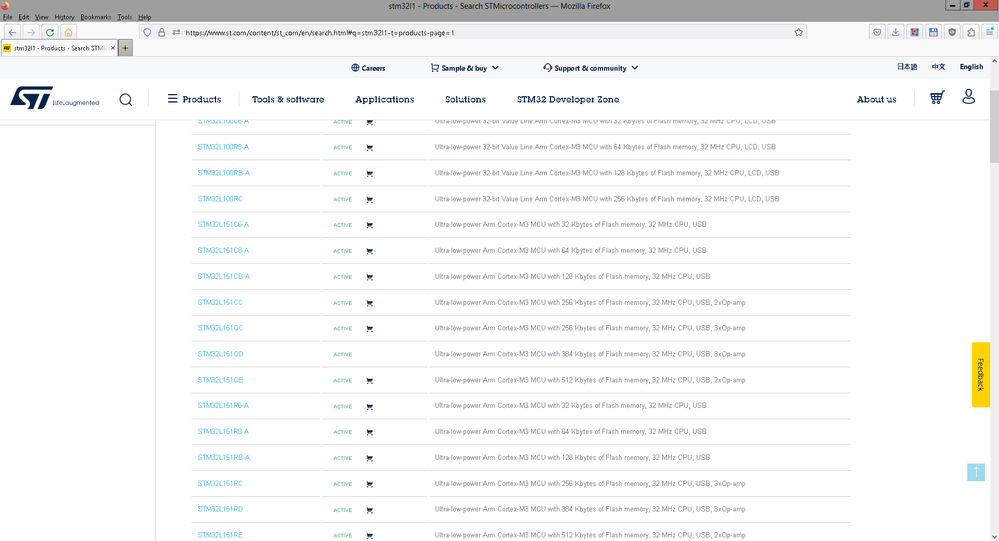Click cart icon for STM32L151R8-A
Image resolution: width=999 pixels, height=541 pixels.
pyautogui.click(x=370, y=432)
